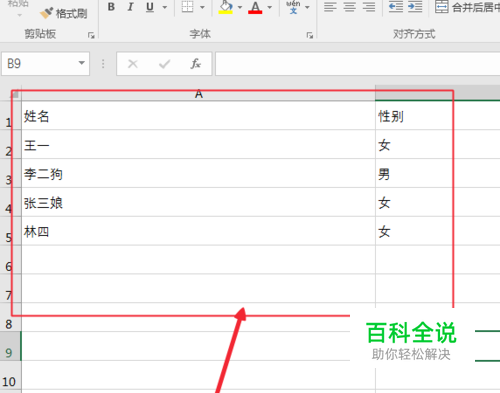Click the Select All corner triangle
This screenshot has width=500, height=393.
point(15,95)
